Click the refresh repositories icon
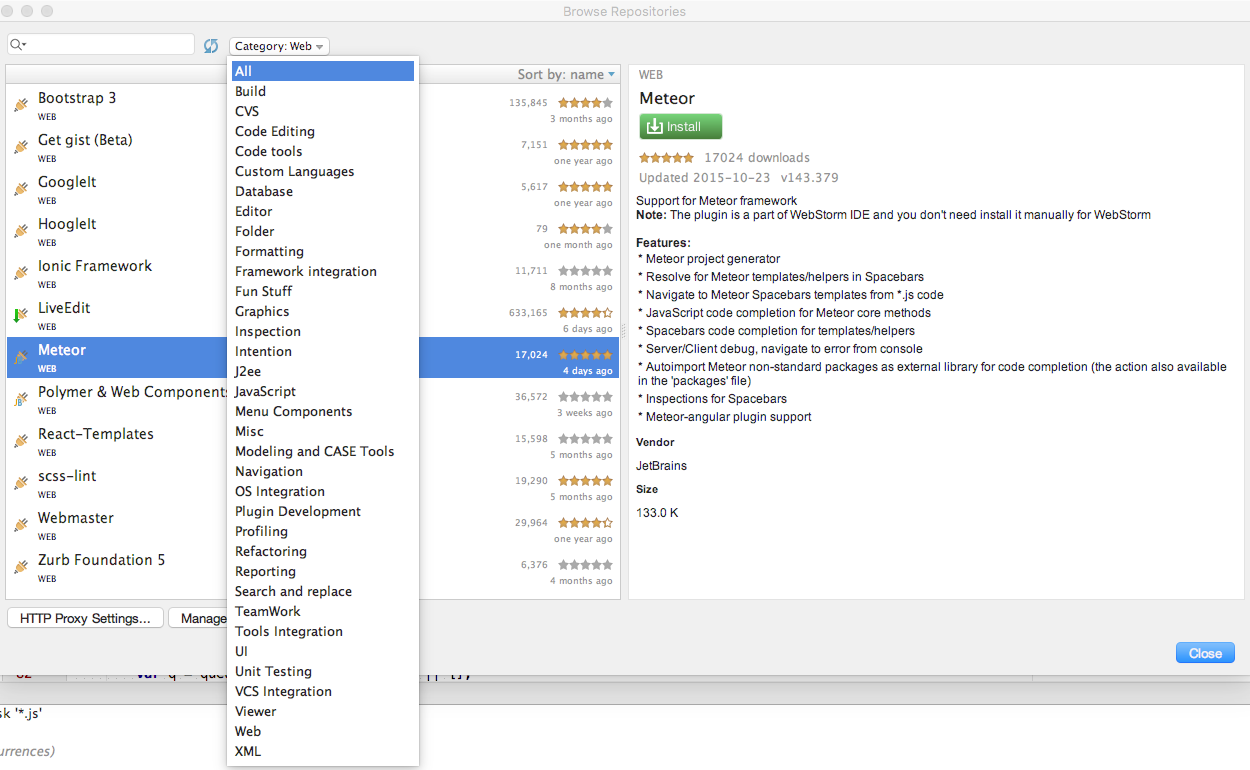Screen dimensions: 1250x770 point(211,46)
